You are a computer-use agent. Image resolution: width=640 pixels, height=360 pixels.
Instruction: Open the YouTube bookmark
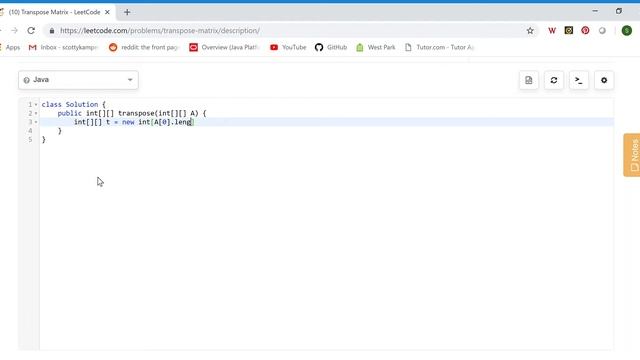[x=288, y=47]
